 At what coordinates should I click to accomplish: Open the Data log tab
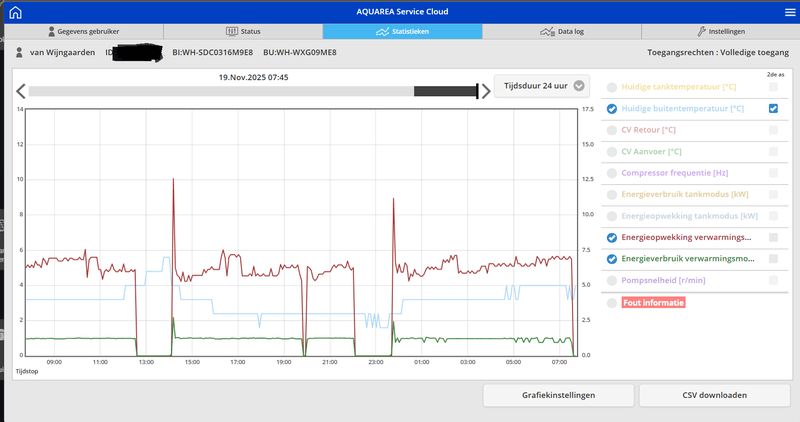[562, 32]
